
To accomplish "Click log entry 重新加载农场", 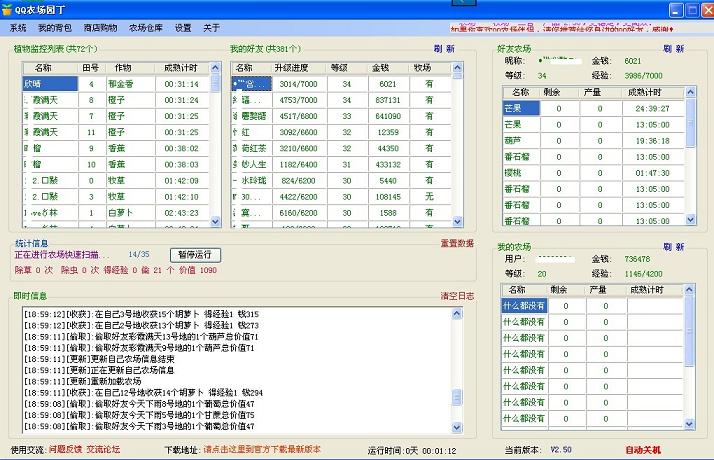I will [82, 381].
